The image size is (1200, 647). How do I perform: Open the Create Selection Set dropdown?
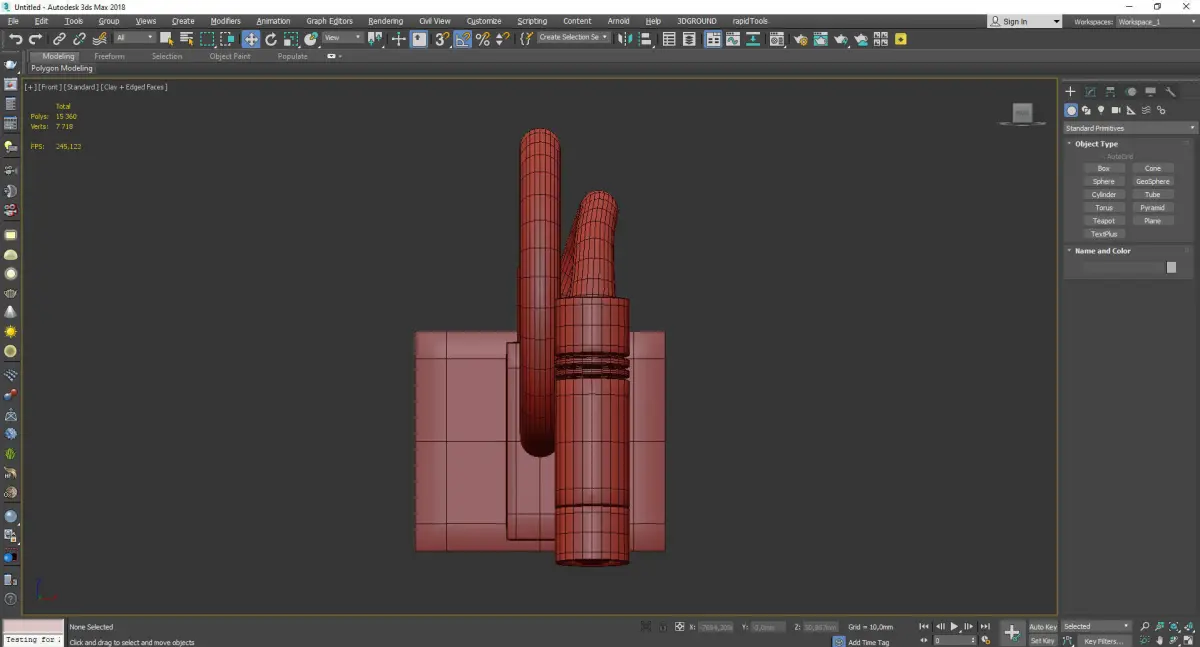(573, 38)
